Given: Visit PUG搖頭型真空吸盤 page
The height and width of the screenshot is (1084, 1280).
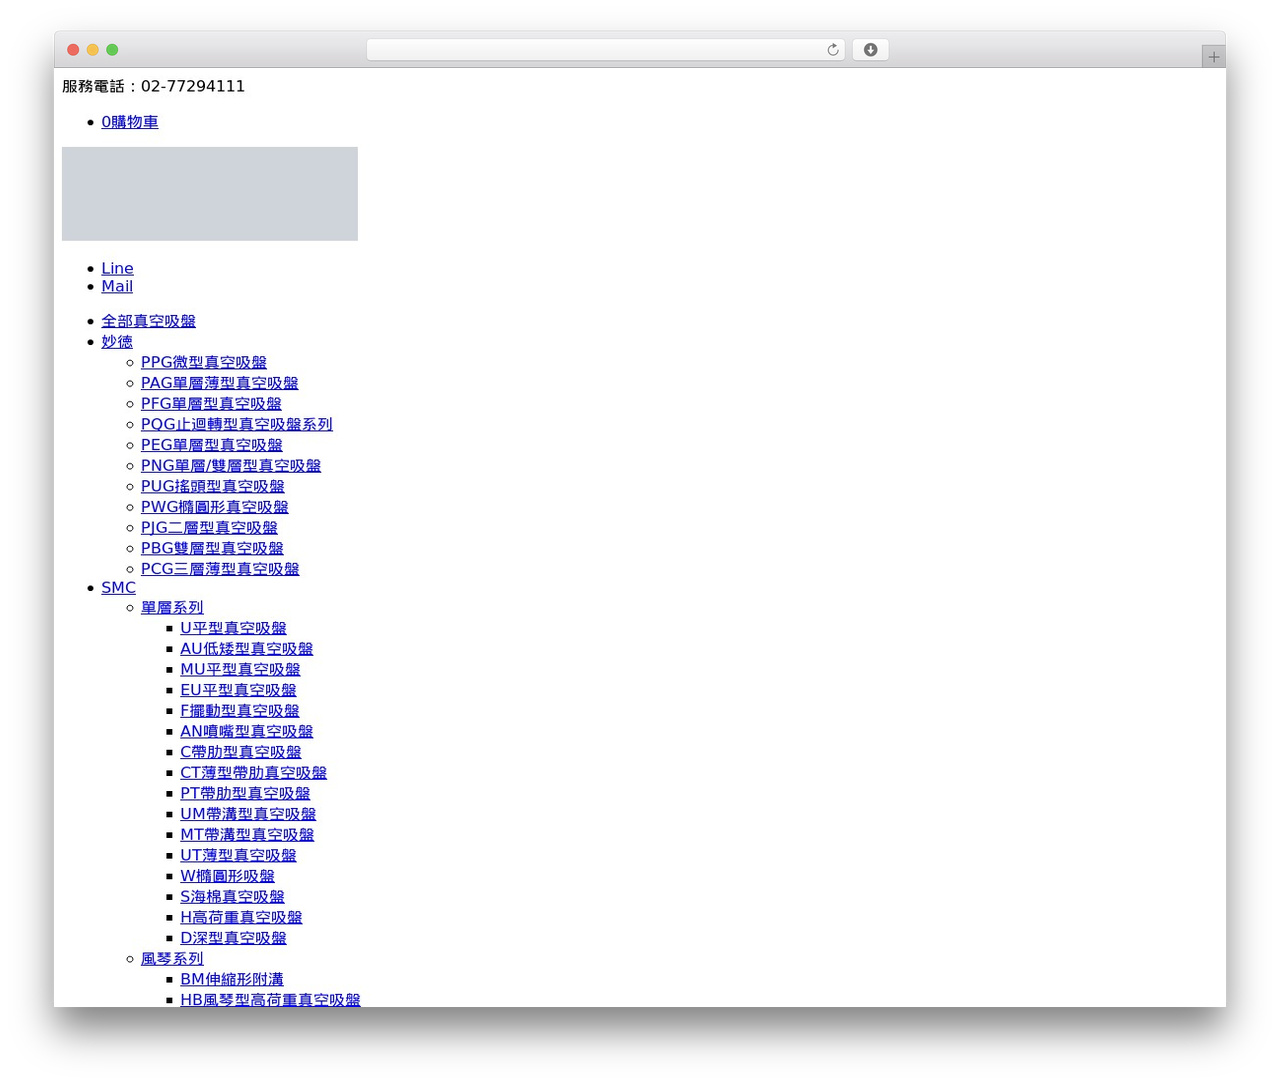Looking at the screenshot, I should (213, 486).
